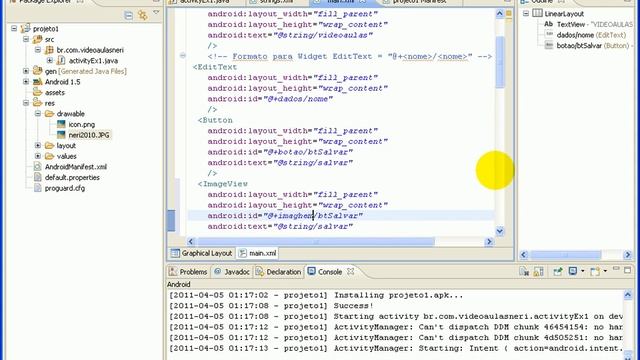Click Outline horizontal scrollbar left arrow
Viewport: 640px width, 360px height.
pos(524,255)
